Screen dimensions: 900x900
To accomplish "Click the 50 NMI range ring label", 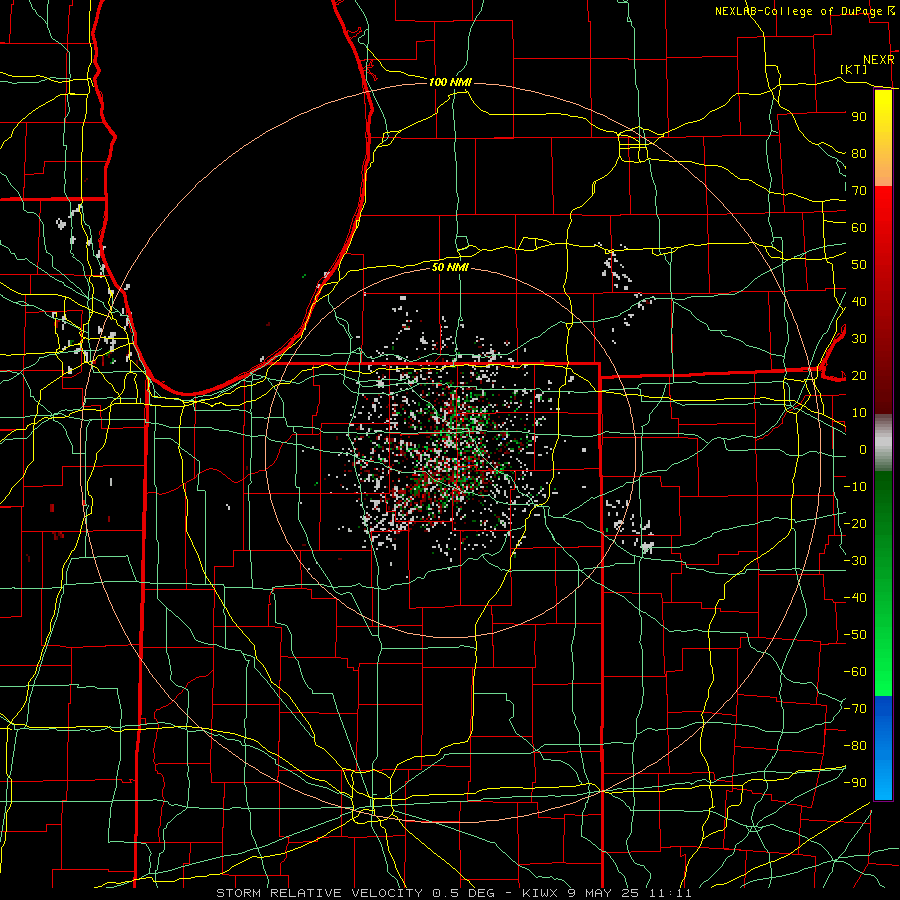I will (450, 267).
